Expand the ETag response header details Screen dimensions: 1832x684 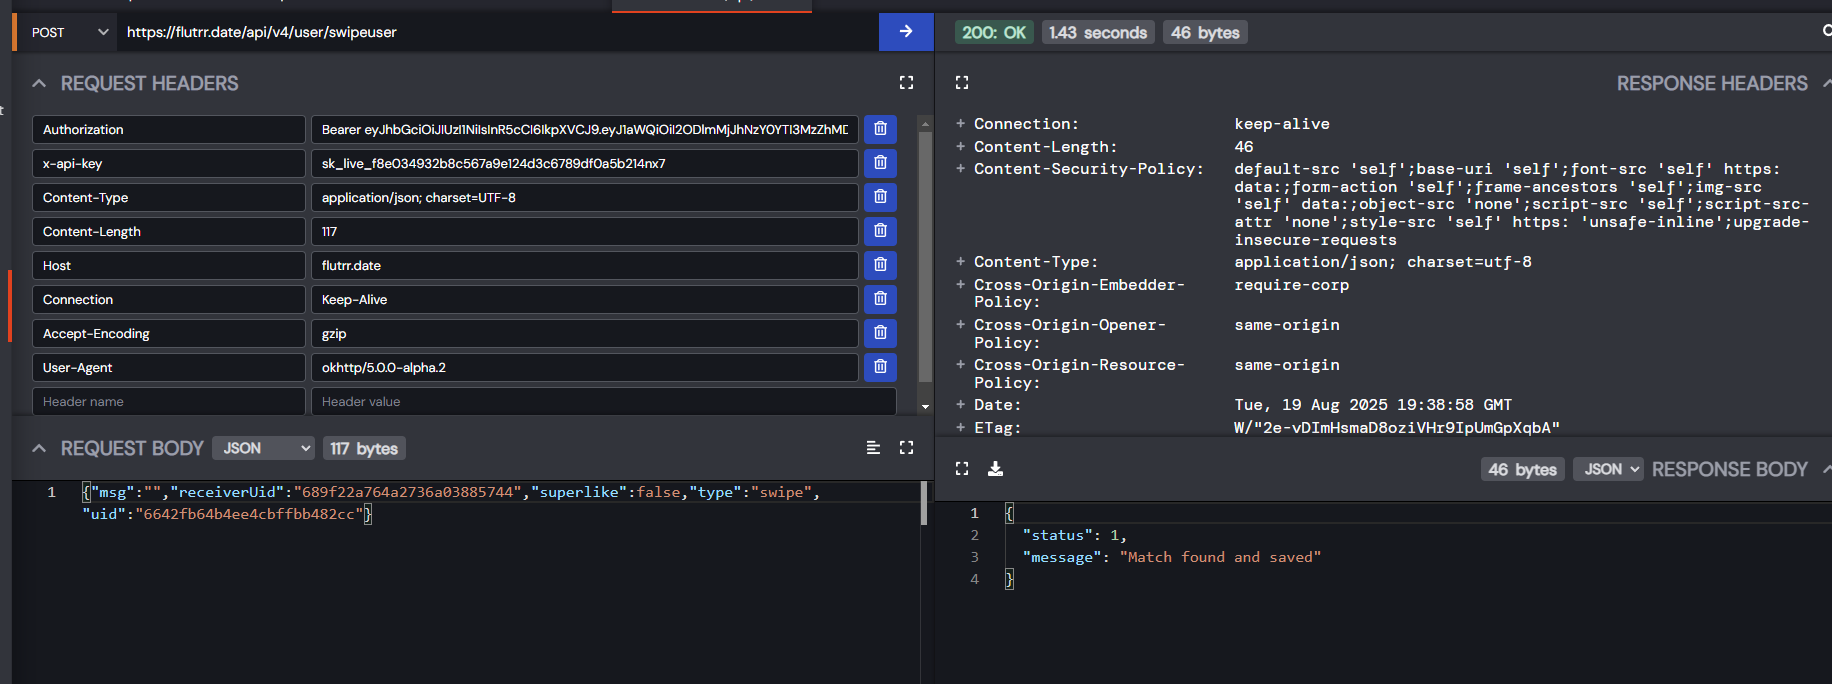click(x=960, y=427)
